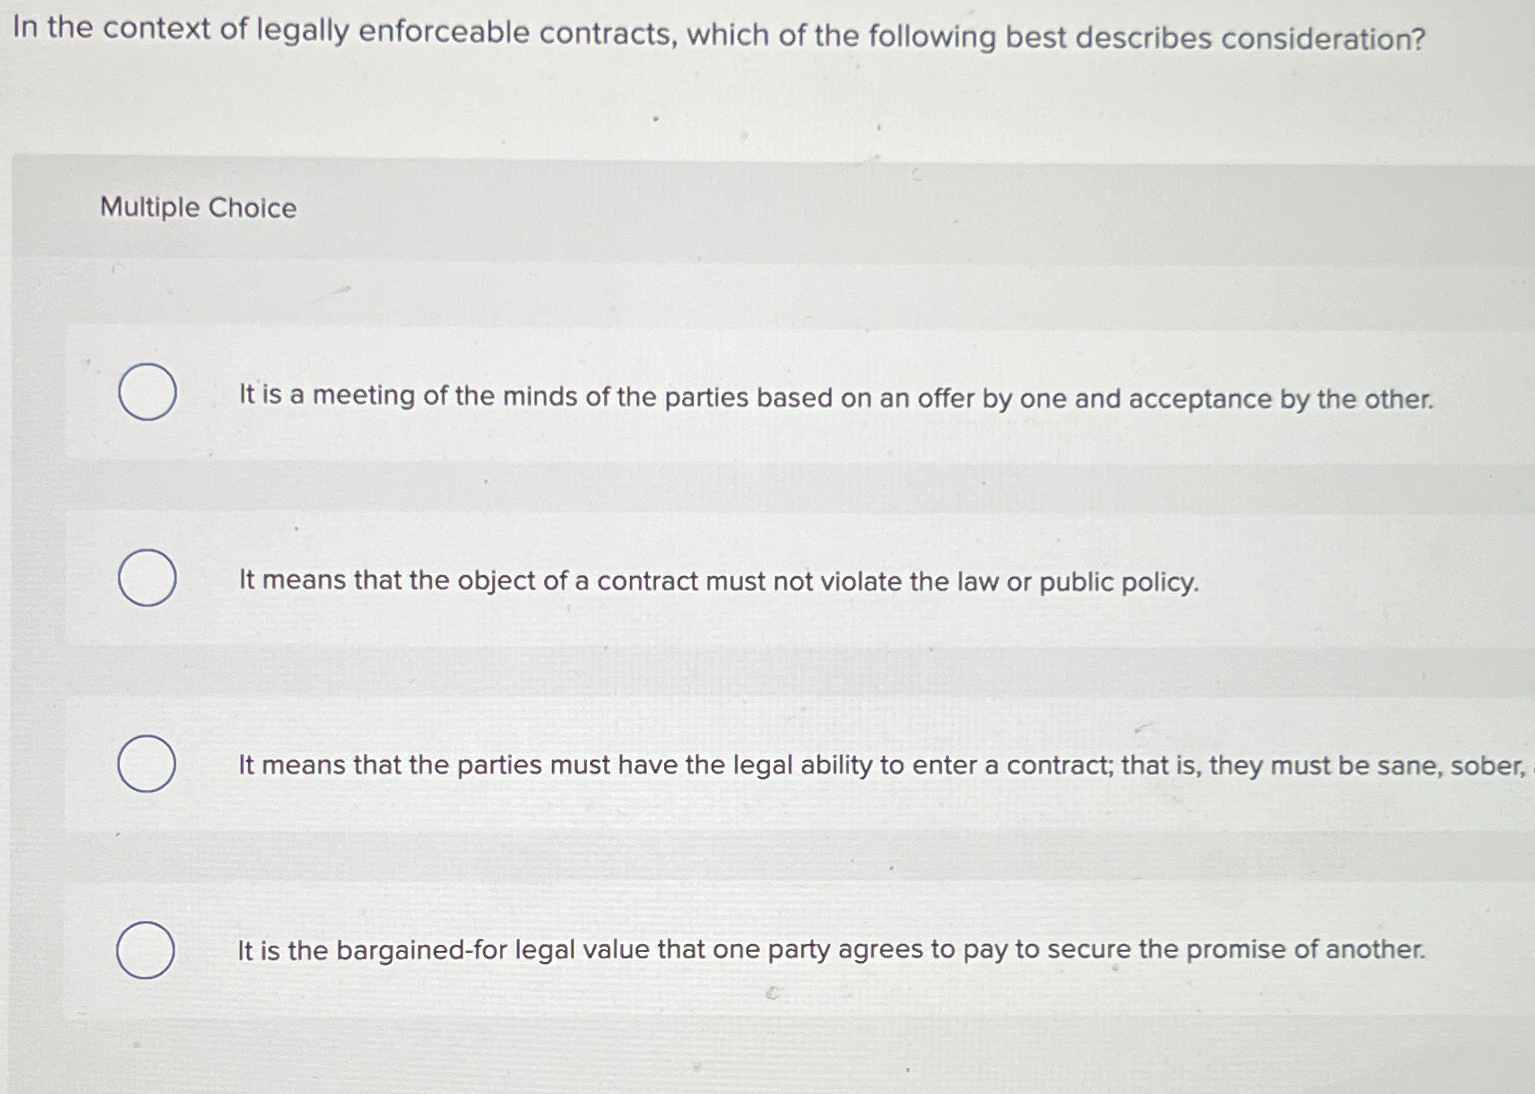Viewport: 1535px width, 1094px height.
Task: Select the 'bargained-for legal value' answer option
Action: (832, 950)
